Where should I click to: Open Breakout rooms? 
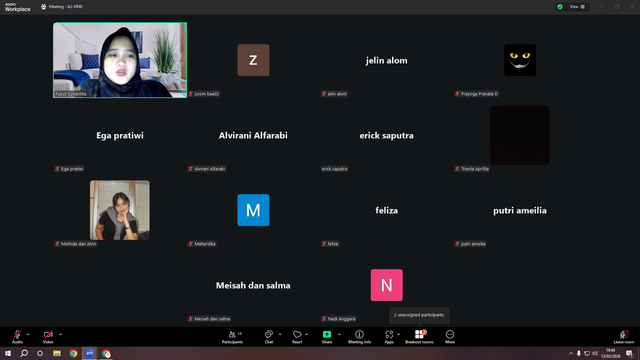click(419, 337)
